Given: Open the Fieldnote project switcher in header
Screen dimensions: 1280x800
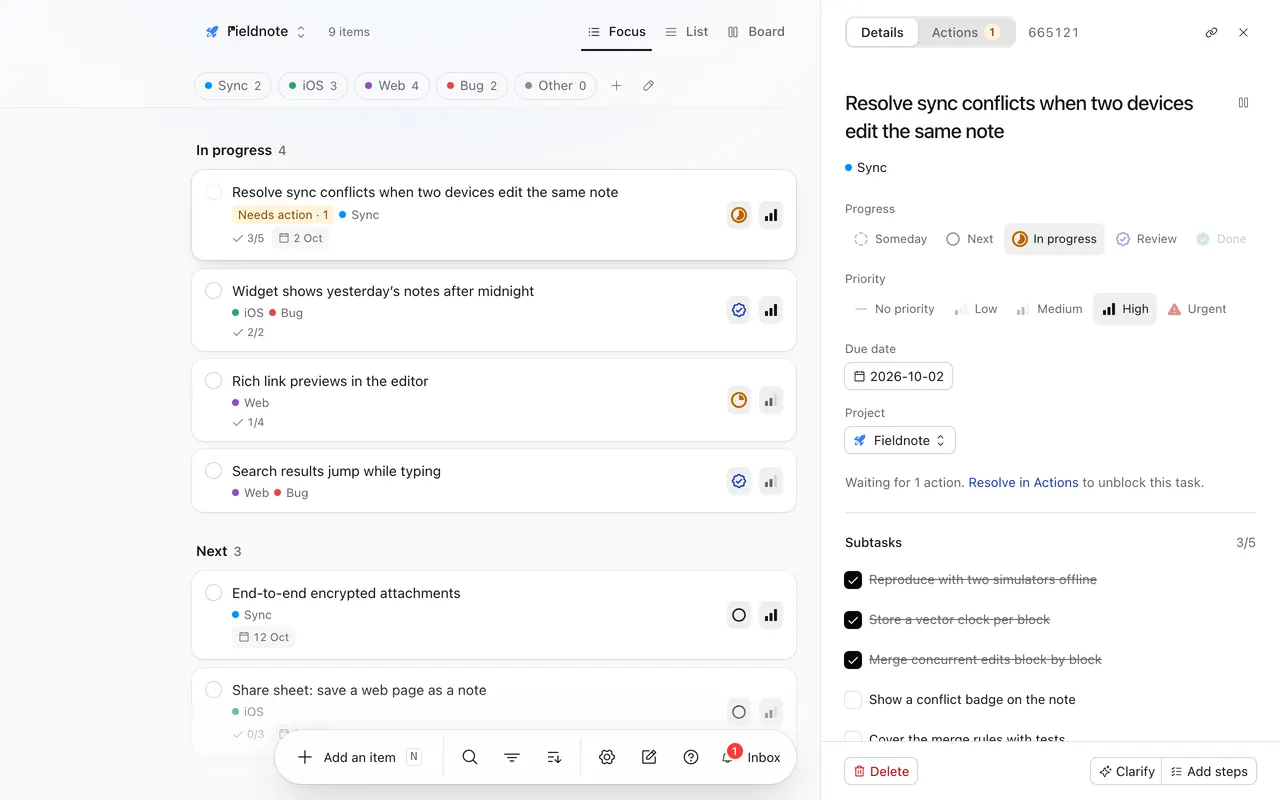Looking at the screenshot, I should tap(256, 32).
